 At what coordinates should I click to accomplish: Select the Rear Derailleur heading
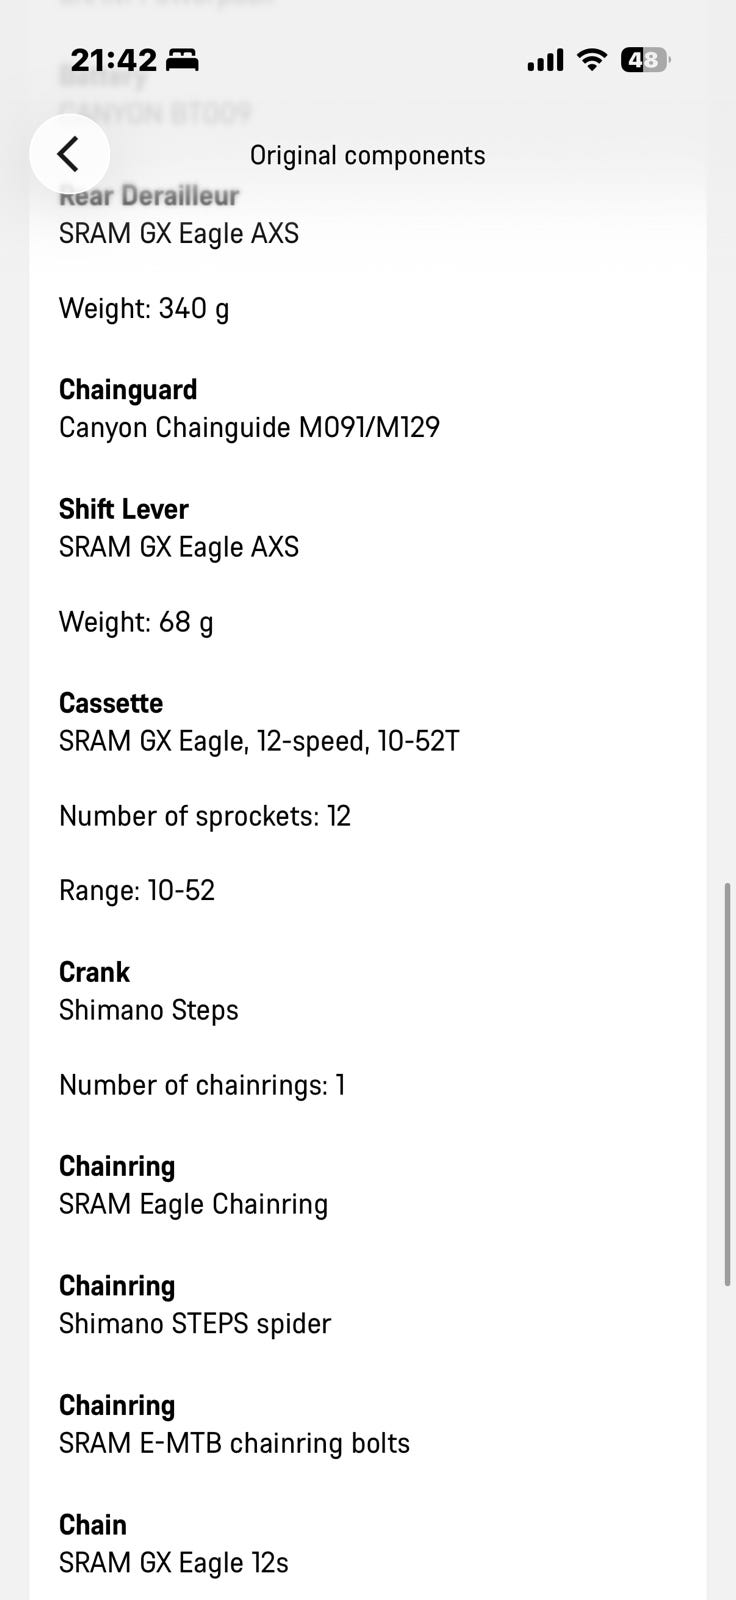(149, 195)
